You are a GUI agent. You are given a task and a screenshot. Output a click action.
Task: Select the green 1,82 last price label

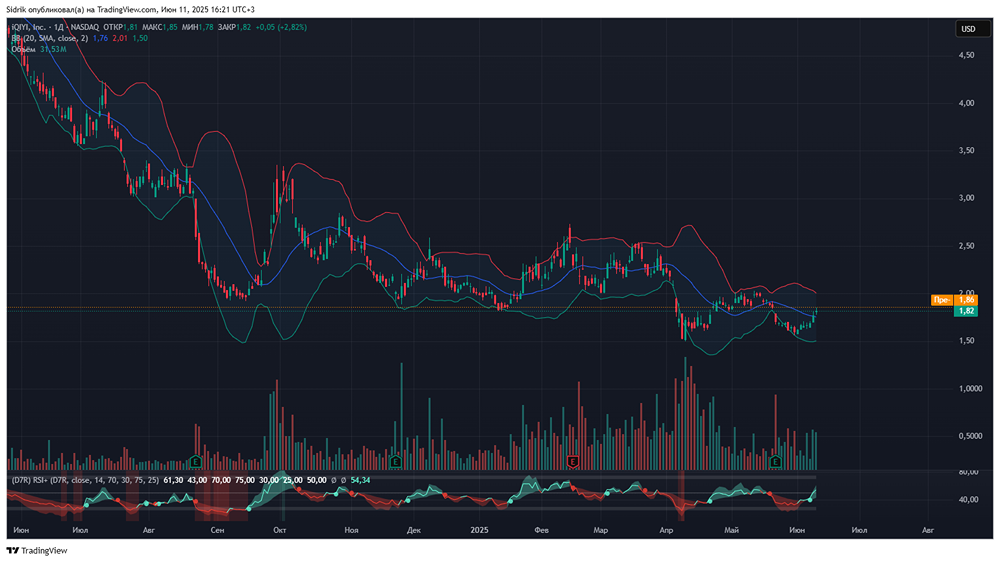pyautogui.click(x=967, y=311)
